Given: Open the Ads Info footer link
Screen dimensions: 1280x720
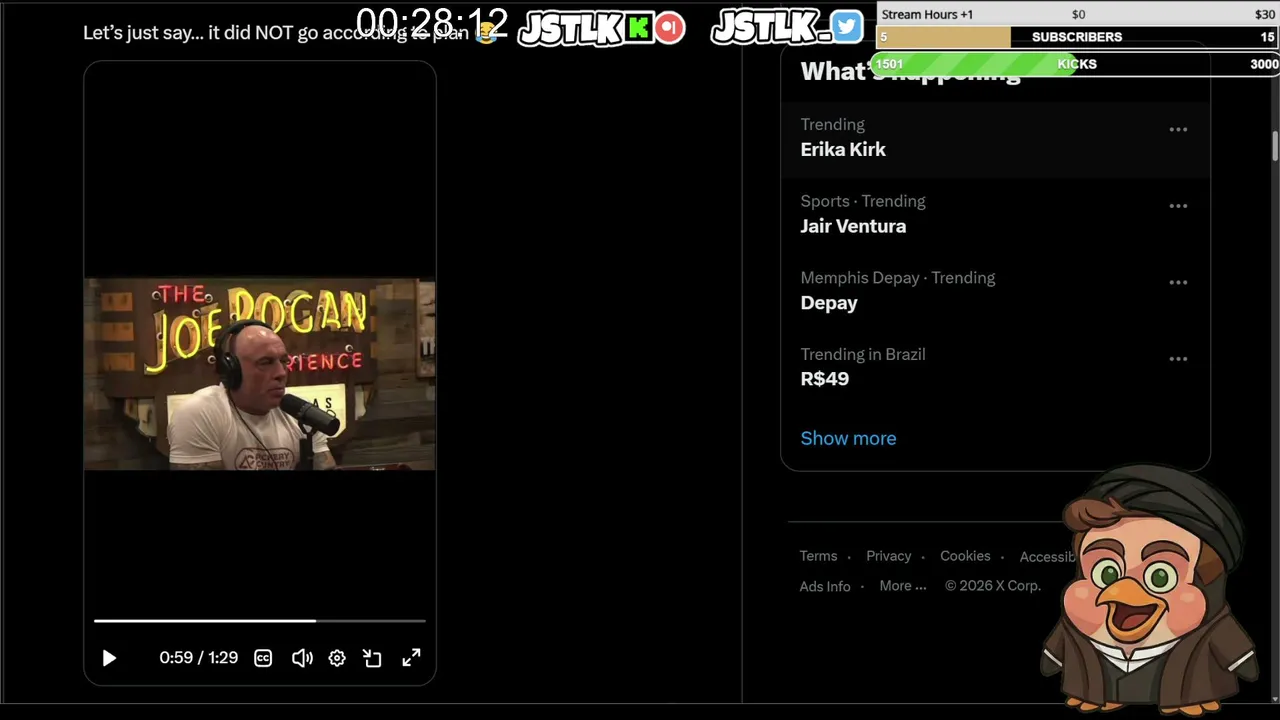Looking at the screenshot, I should click(x=825, y=586).
